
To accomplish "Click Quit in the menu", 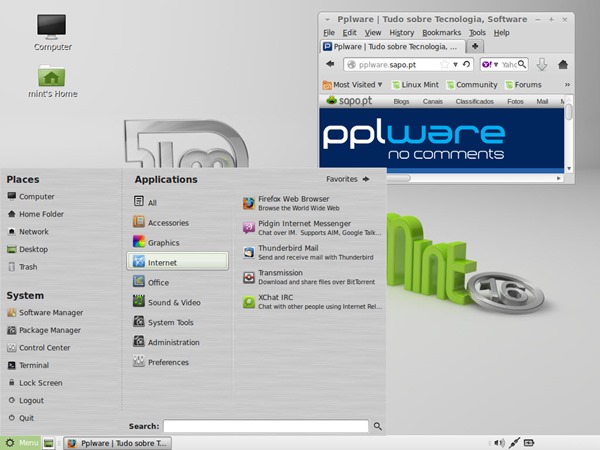I will pyautogui.click(x=22, y=418).
